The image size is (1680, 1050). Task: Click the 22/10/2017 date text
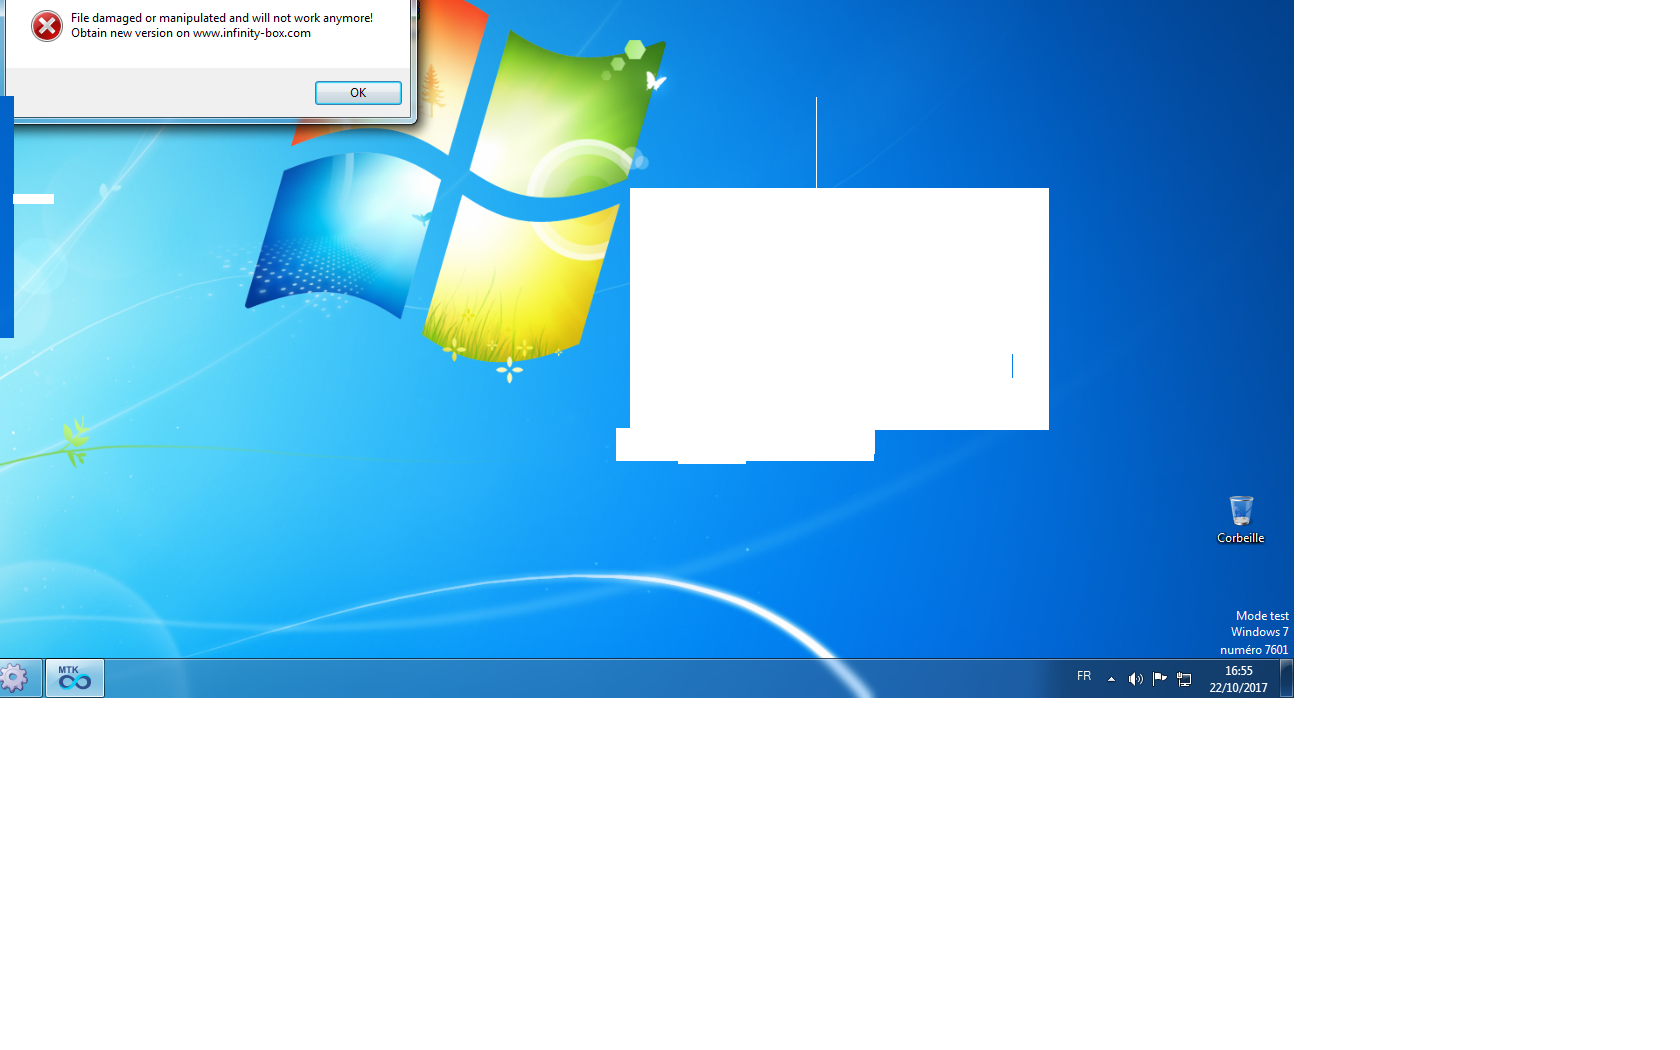pos(1239,688)
